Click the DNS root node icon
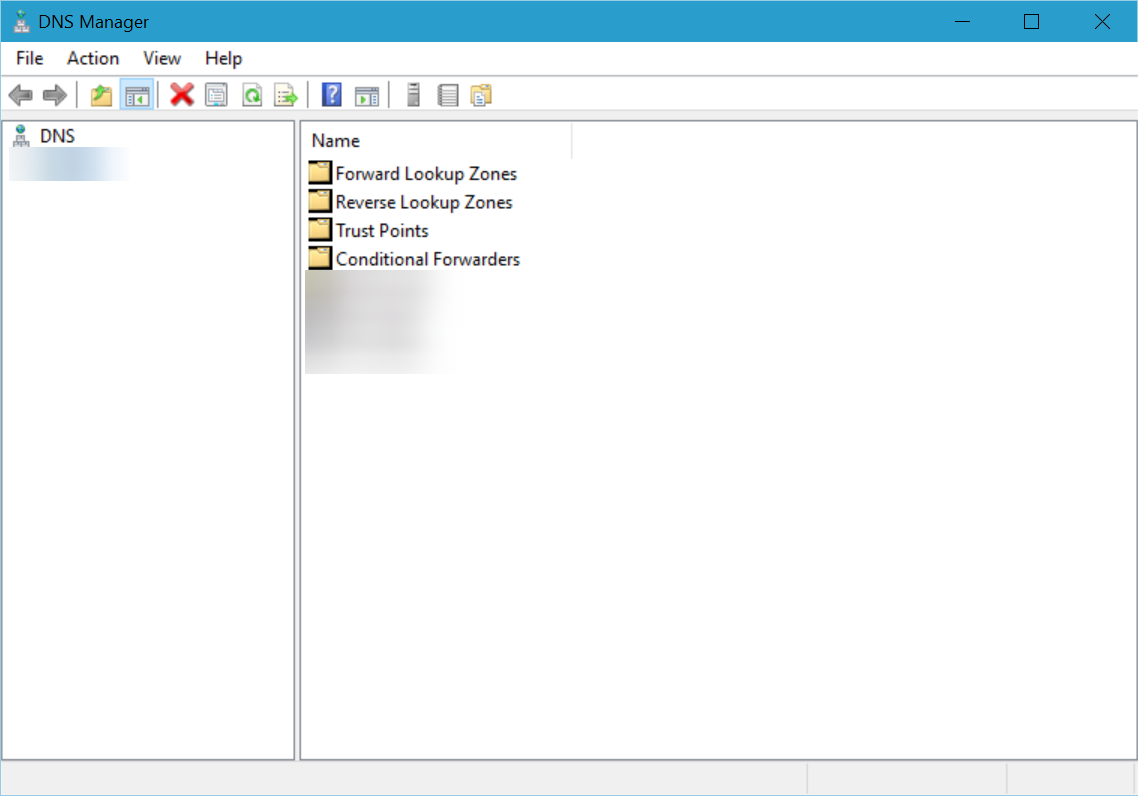The width and height of the screenshot is (1138, 796). click(x=21, y=136)
